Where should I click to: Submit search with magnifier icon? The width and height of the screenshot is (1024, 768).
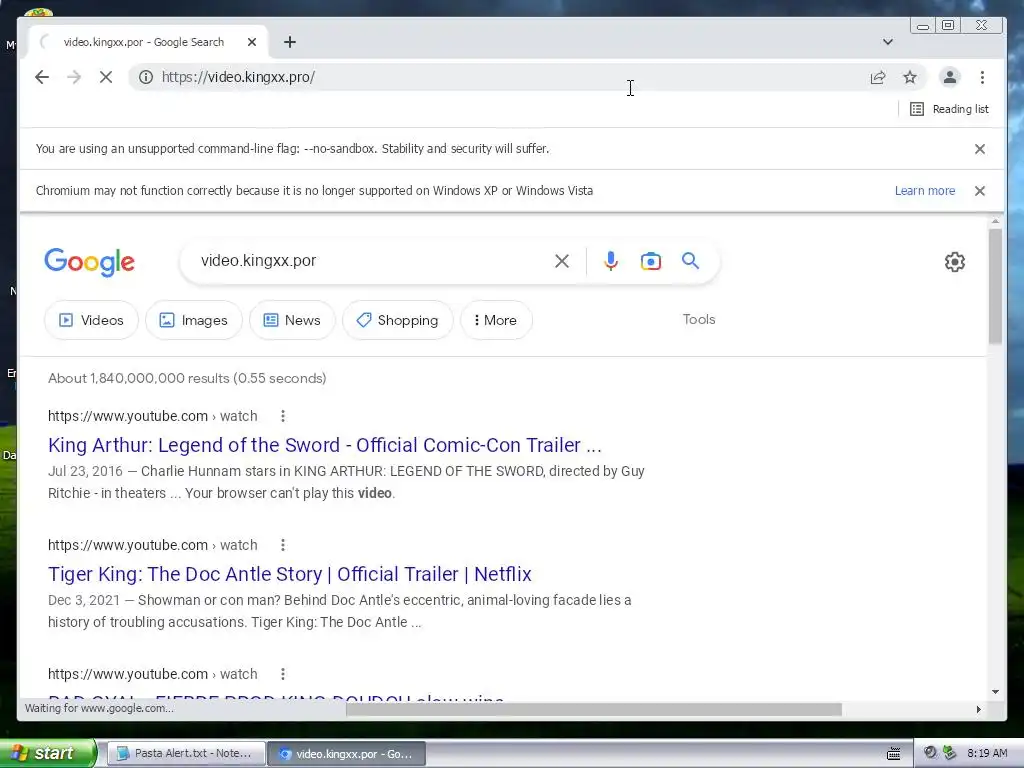tap(690, 261)
